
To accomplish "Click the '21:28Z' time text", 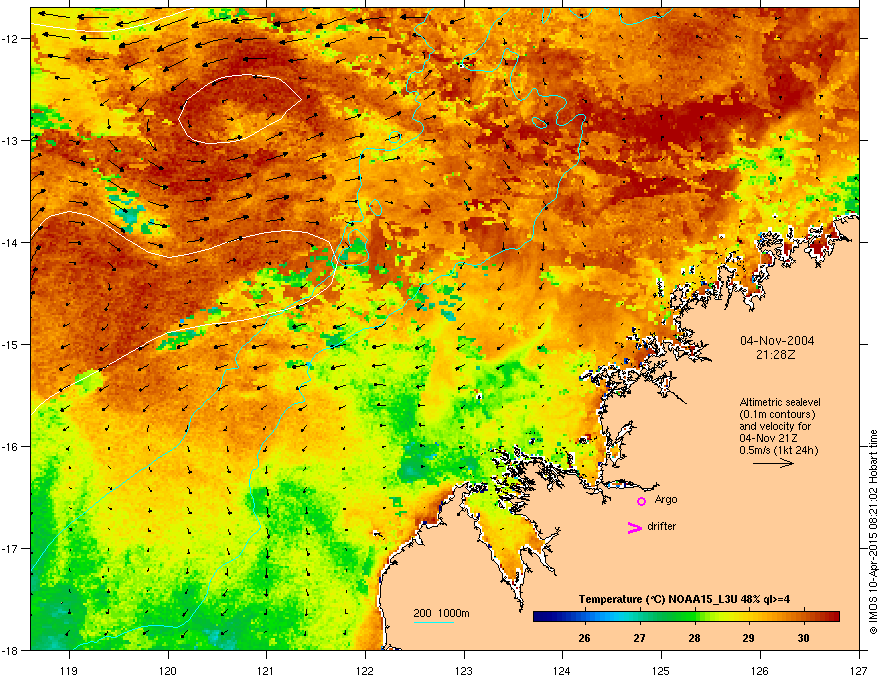I will pos(776,355).
